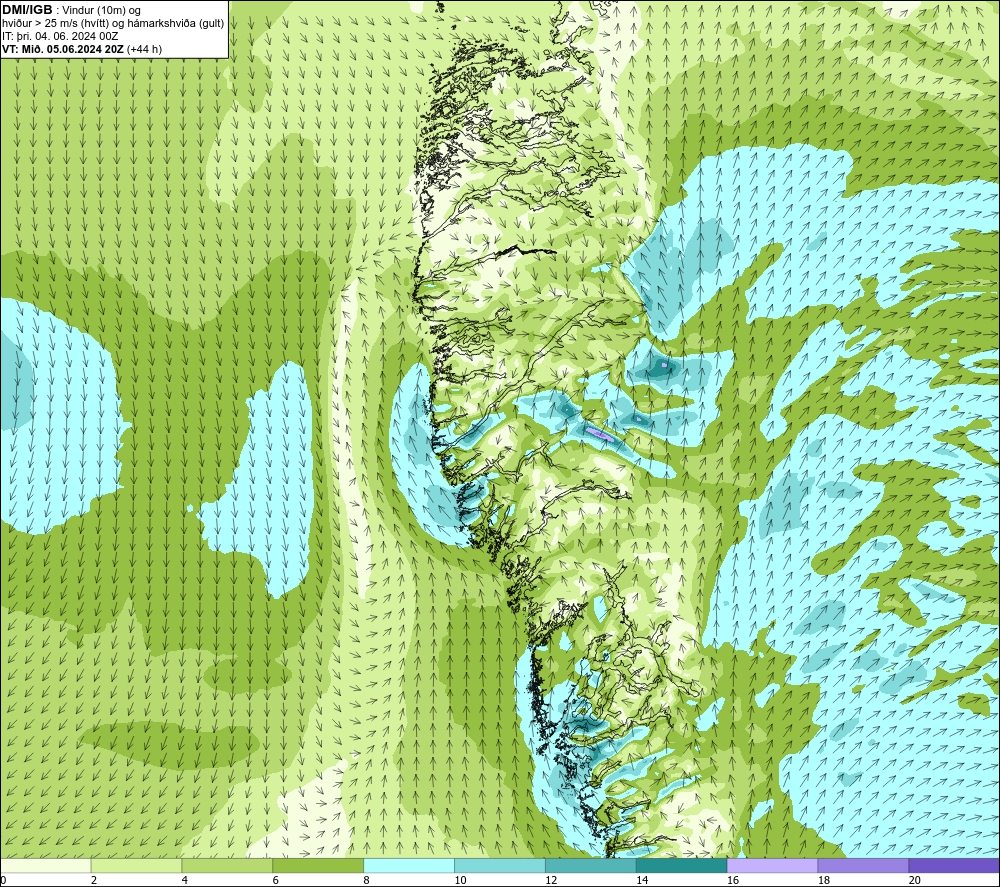The width and height of the screenshot is (1000, 887).
Task: Click the 4–6 m/s green legend swatch
Action: 227,865
